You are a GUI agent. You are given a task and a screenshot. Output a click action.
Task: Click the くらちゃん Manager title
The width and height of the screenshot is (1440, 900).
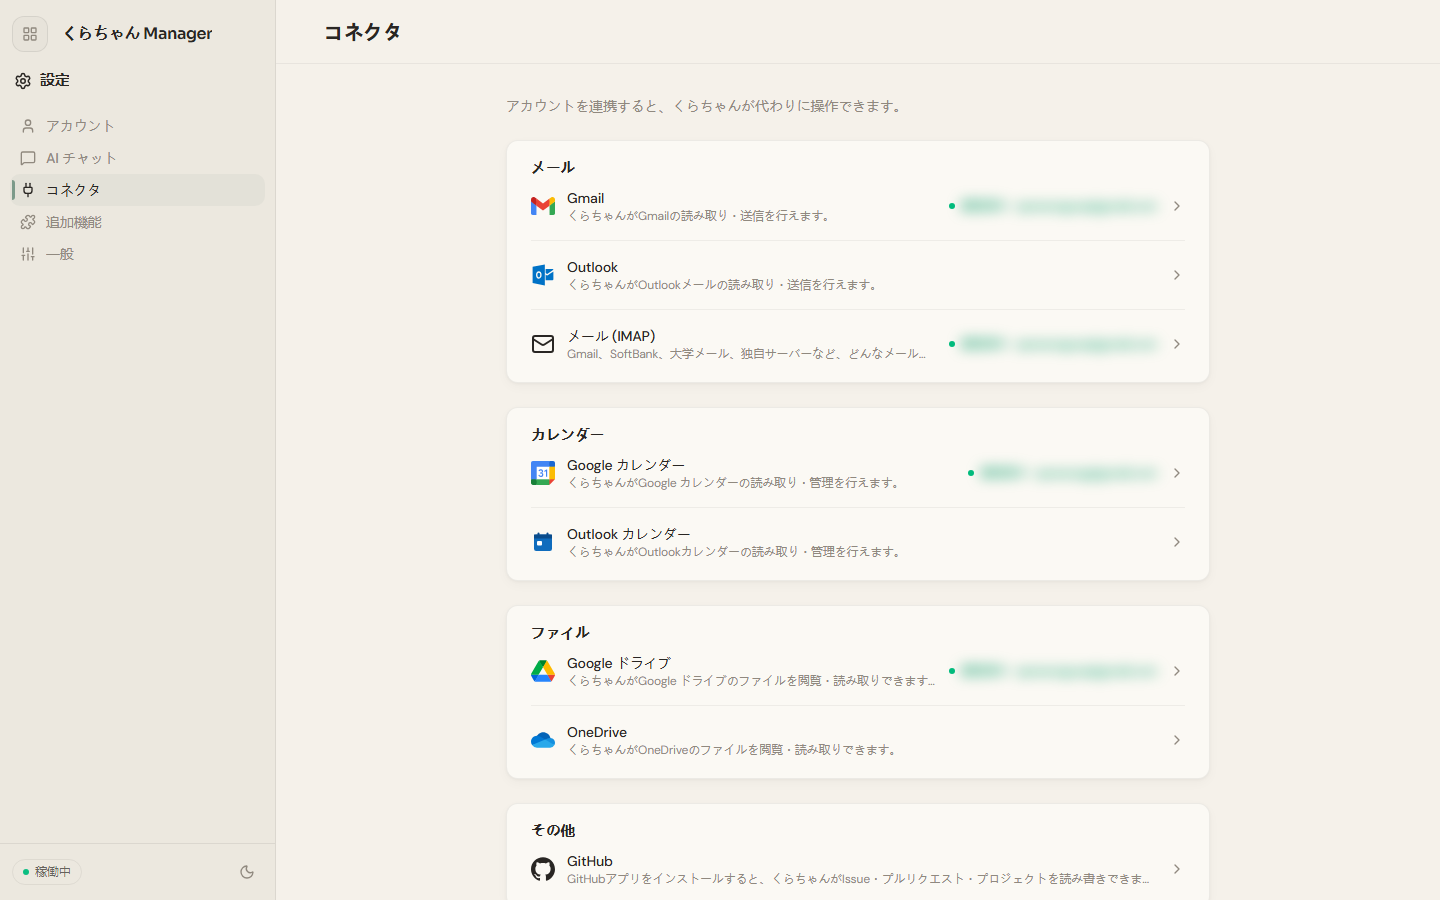click(137, 33)
